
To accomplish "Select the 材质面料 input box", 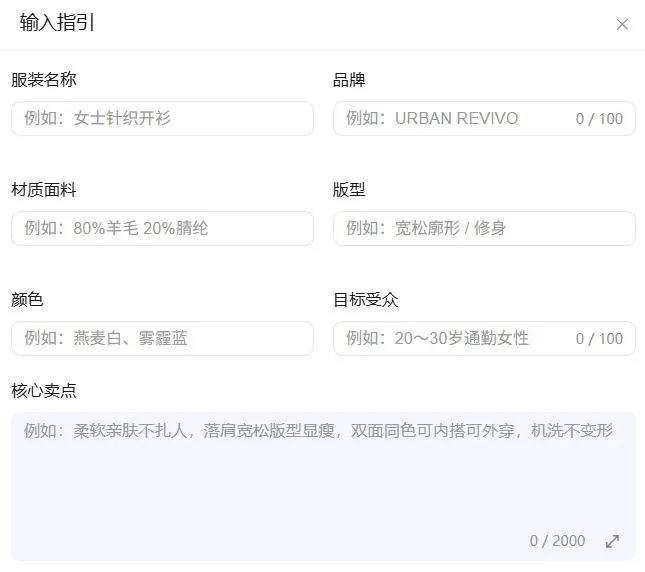I will [162, 228].
